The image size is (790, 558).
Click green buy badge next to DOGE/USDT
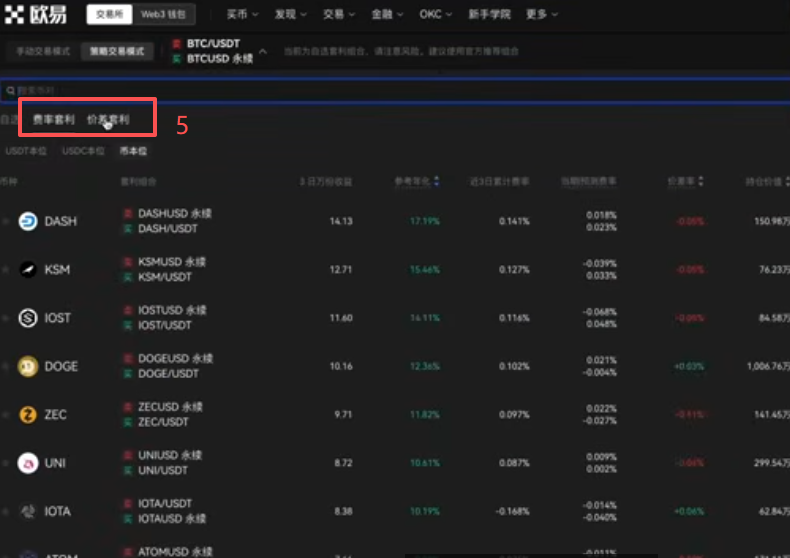point(128,374)
